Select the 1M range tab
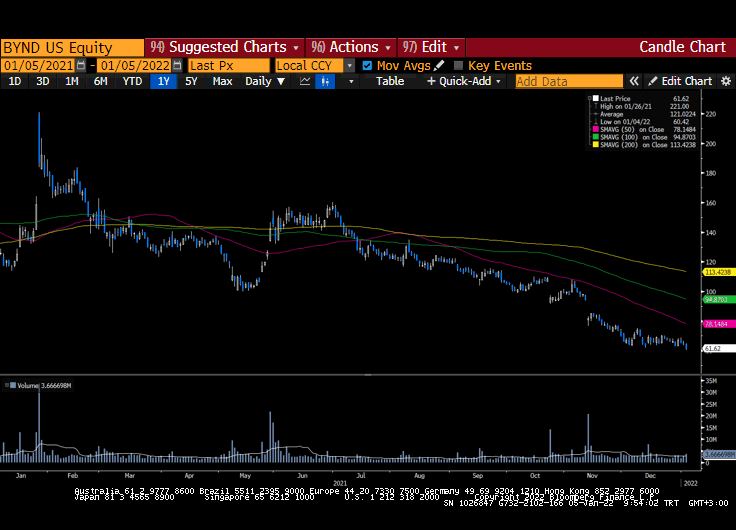 71,81
